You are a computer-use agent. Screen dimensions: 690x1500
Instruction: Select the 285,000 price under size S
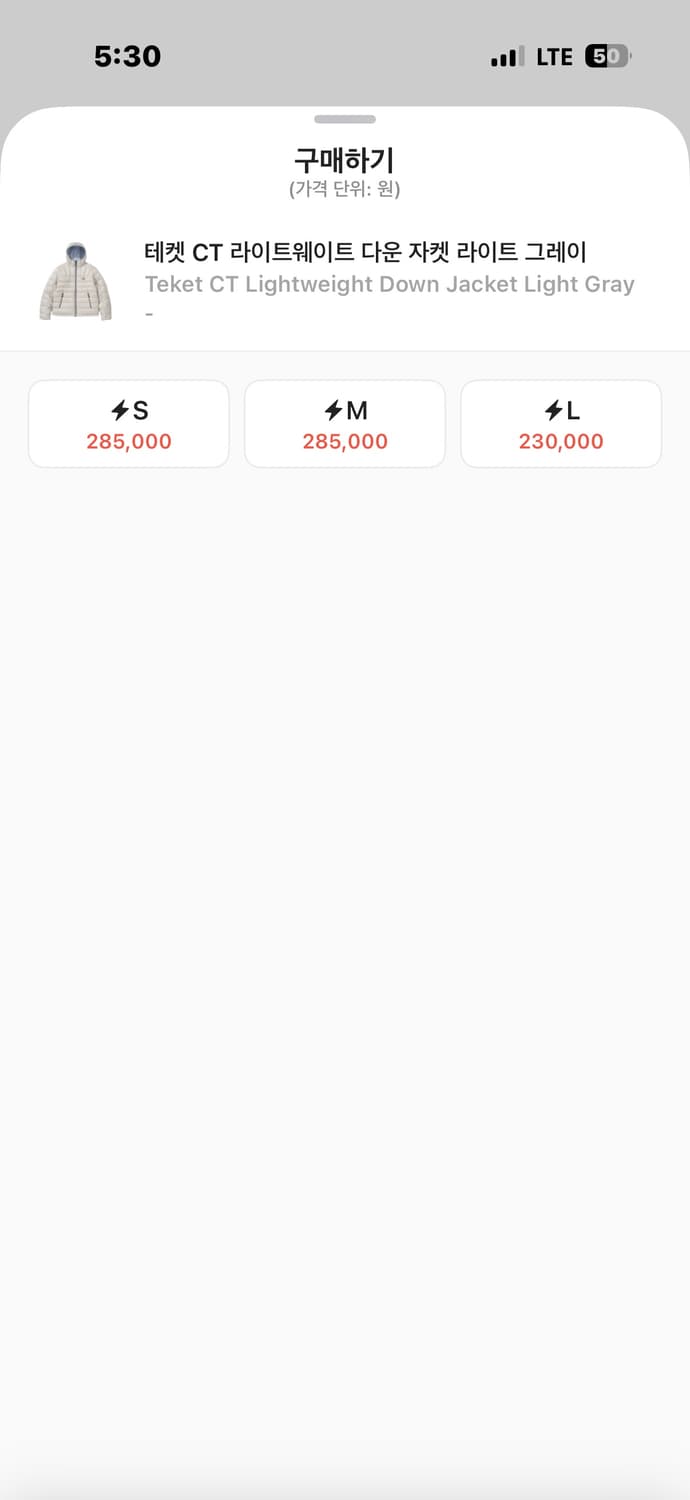[x=129, y=441]
